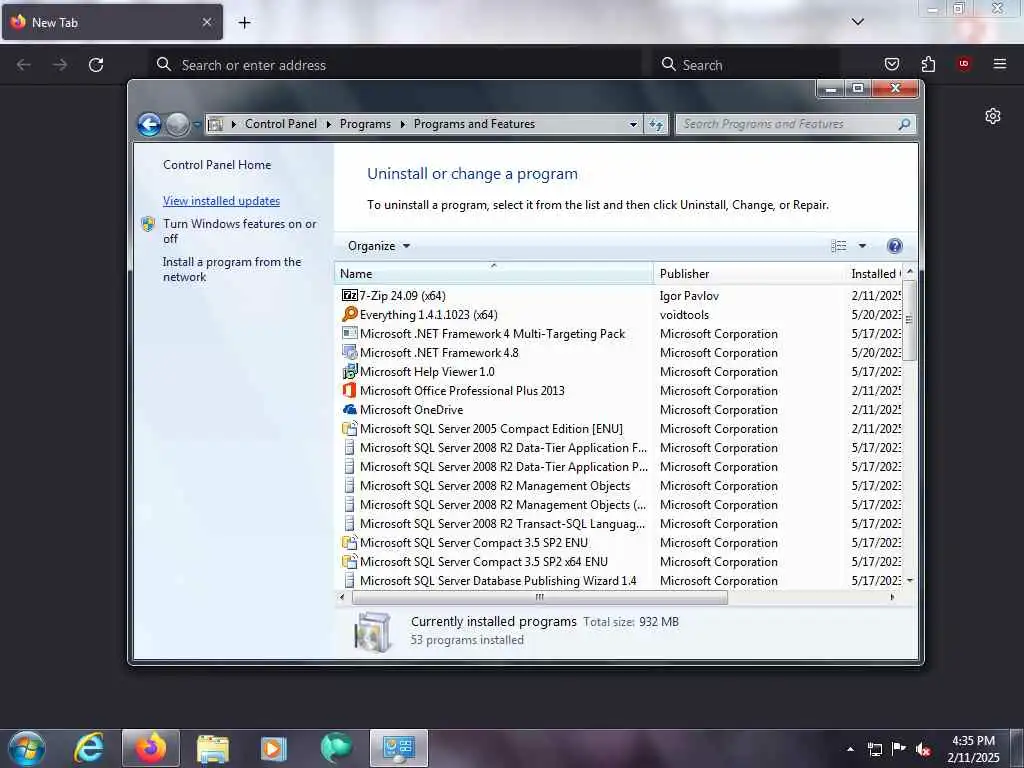Click the Forward arrow in Control Panel
Screen dimensions: 1024x768
[x=177, y=124]
